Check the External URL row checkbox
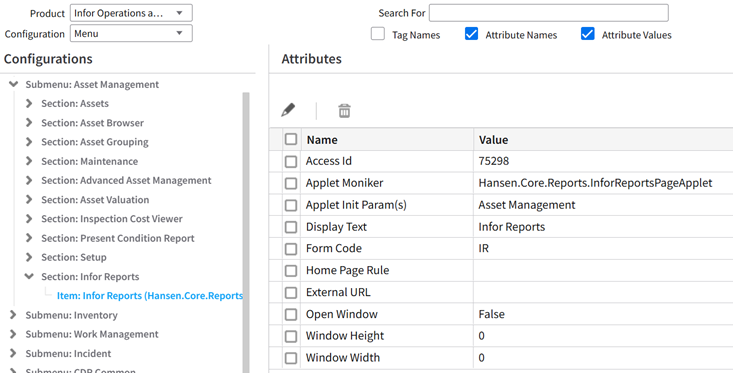 tap(291, 293)
